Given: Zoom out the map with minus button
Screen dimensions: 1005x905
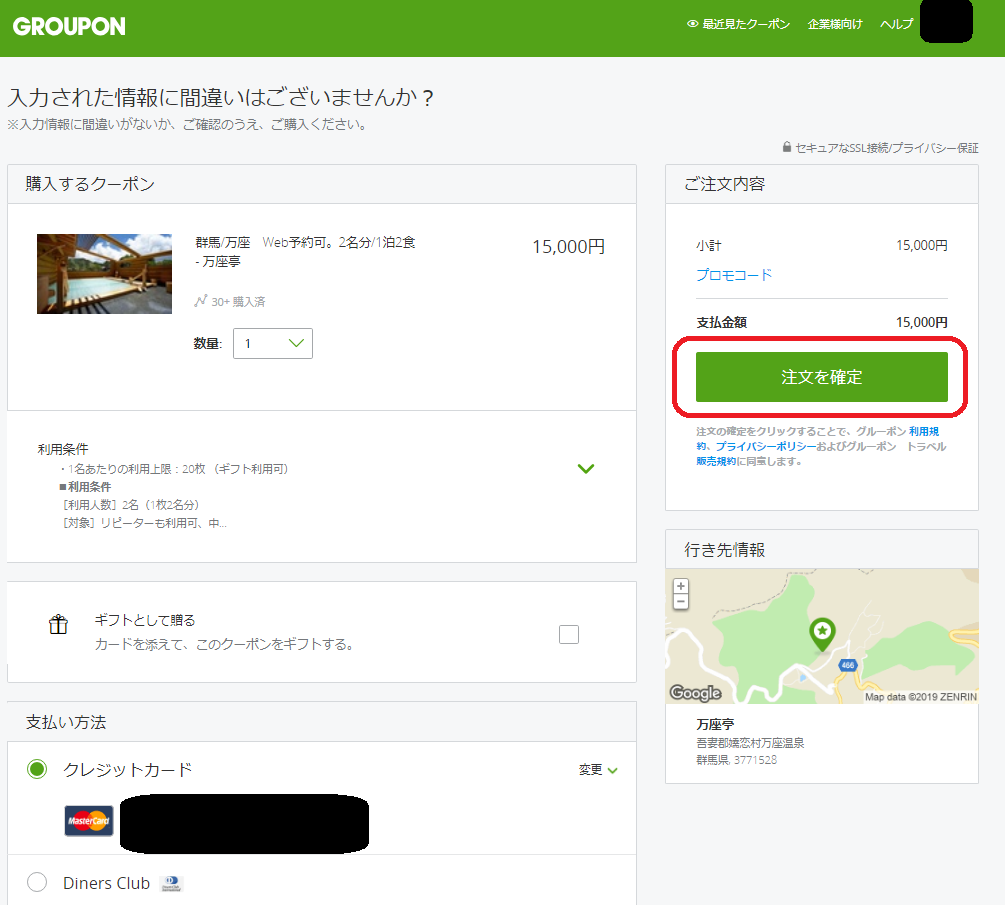Looking at the screenshot, I should [681, 602].
